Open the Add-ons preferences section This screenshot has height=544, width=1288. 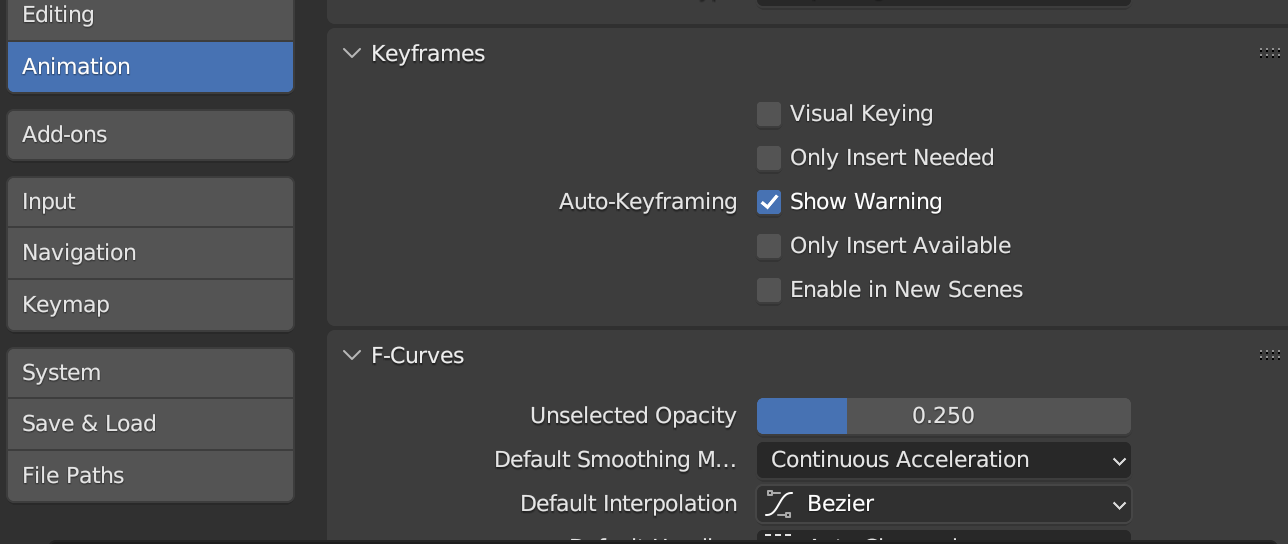150,135
